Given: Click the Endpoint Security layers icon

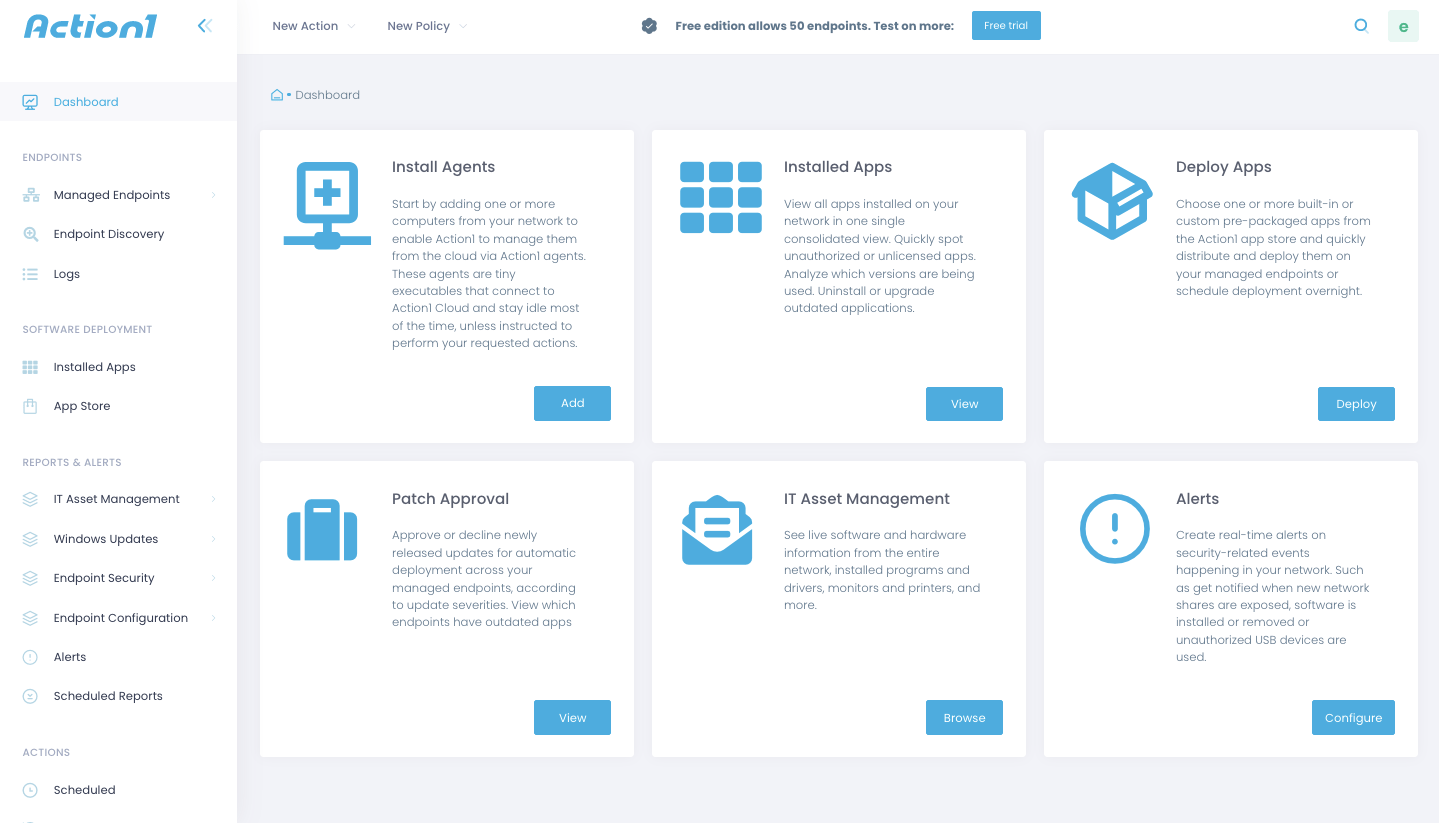Looking at the screenshot, I should pyautogui.click(x=31, y=578).
